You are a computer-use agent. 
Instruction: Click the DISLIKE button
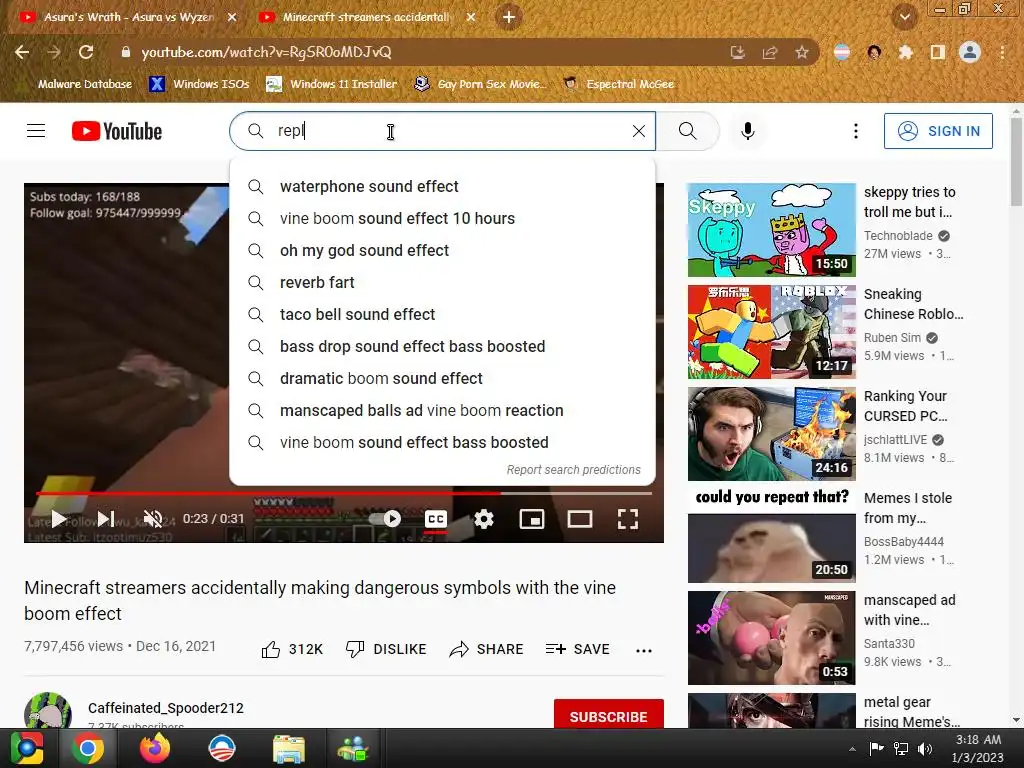[x=386, y=649]
